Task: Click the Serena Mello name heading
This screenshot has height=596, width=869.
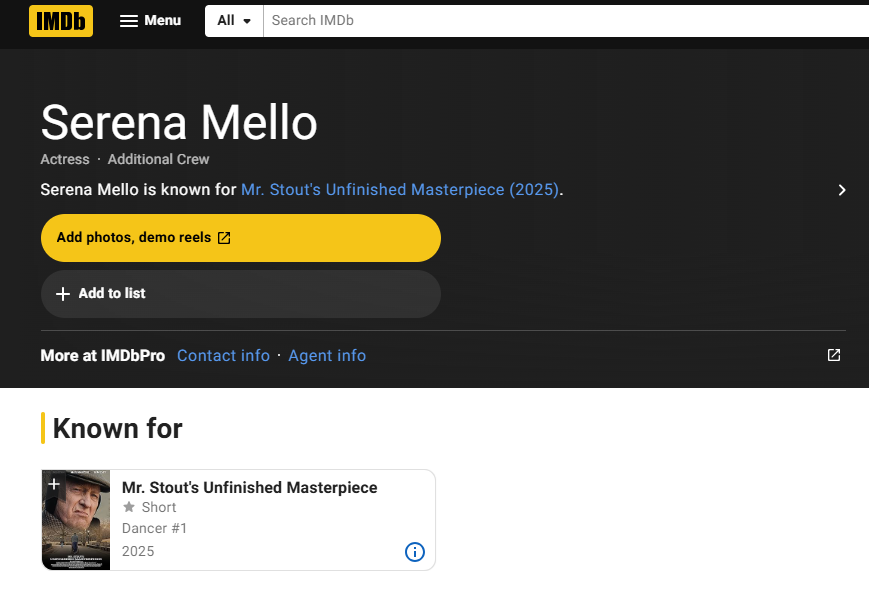Action: 179,123
